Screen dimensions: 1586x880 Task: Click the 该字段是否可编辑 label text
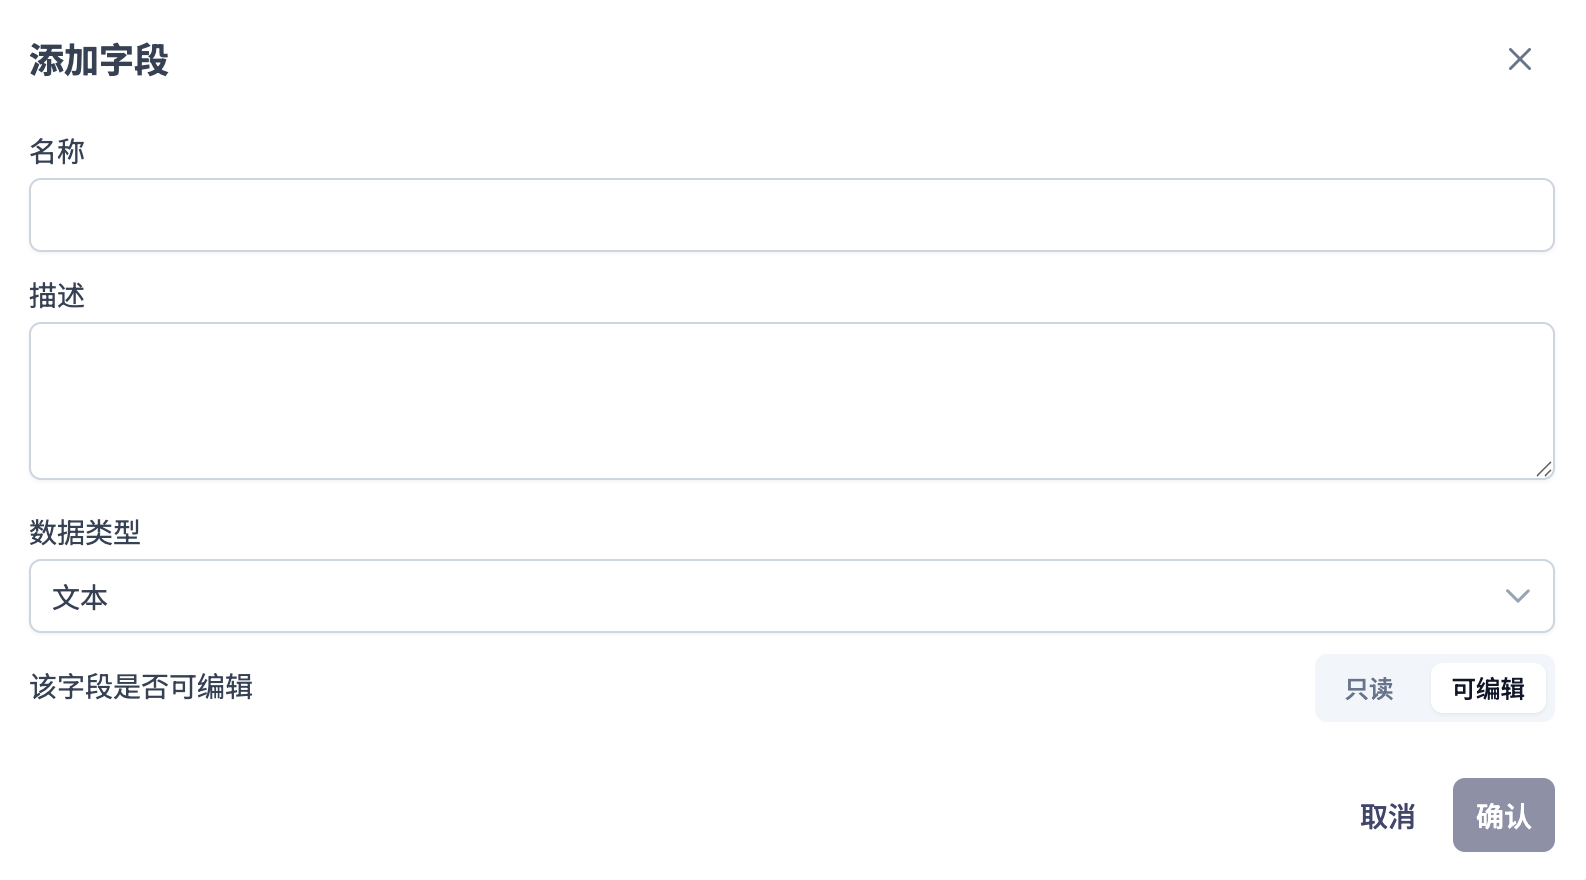[141, 687]
